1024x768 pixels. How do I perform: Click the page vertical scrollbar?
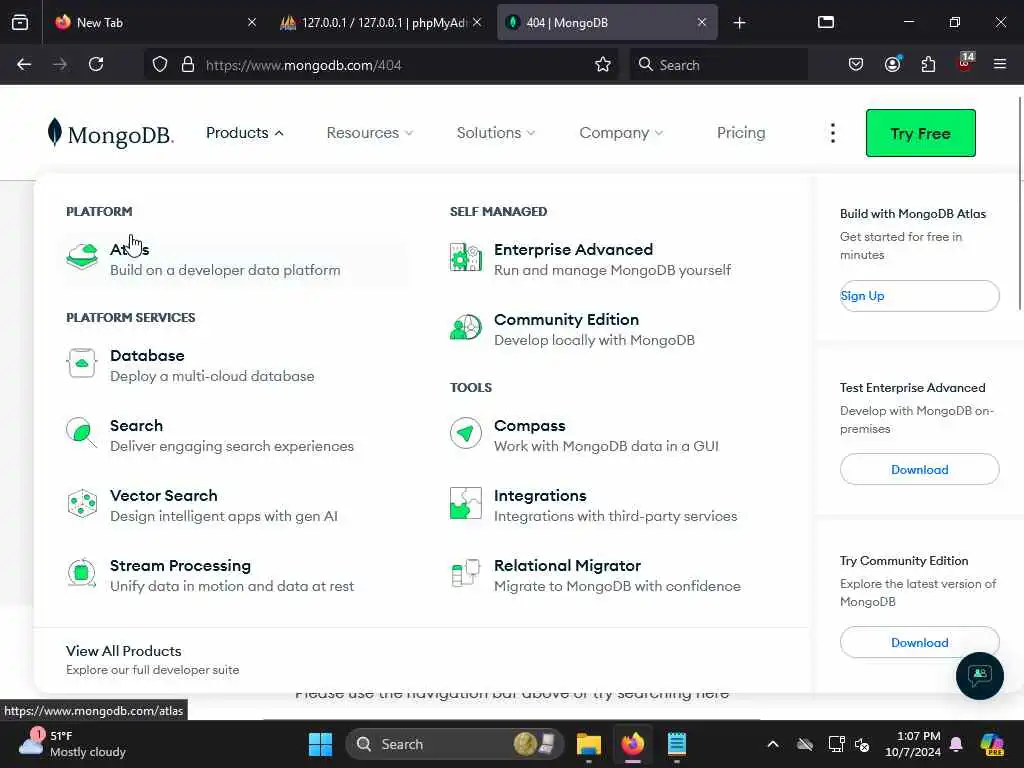1019,204
